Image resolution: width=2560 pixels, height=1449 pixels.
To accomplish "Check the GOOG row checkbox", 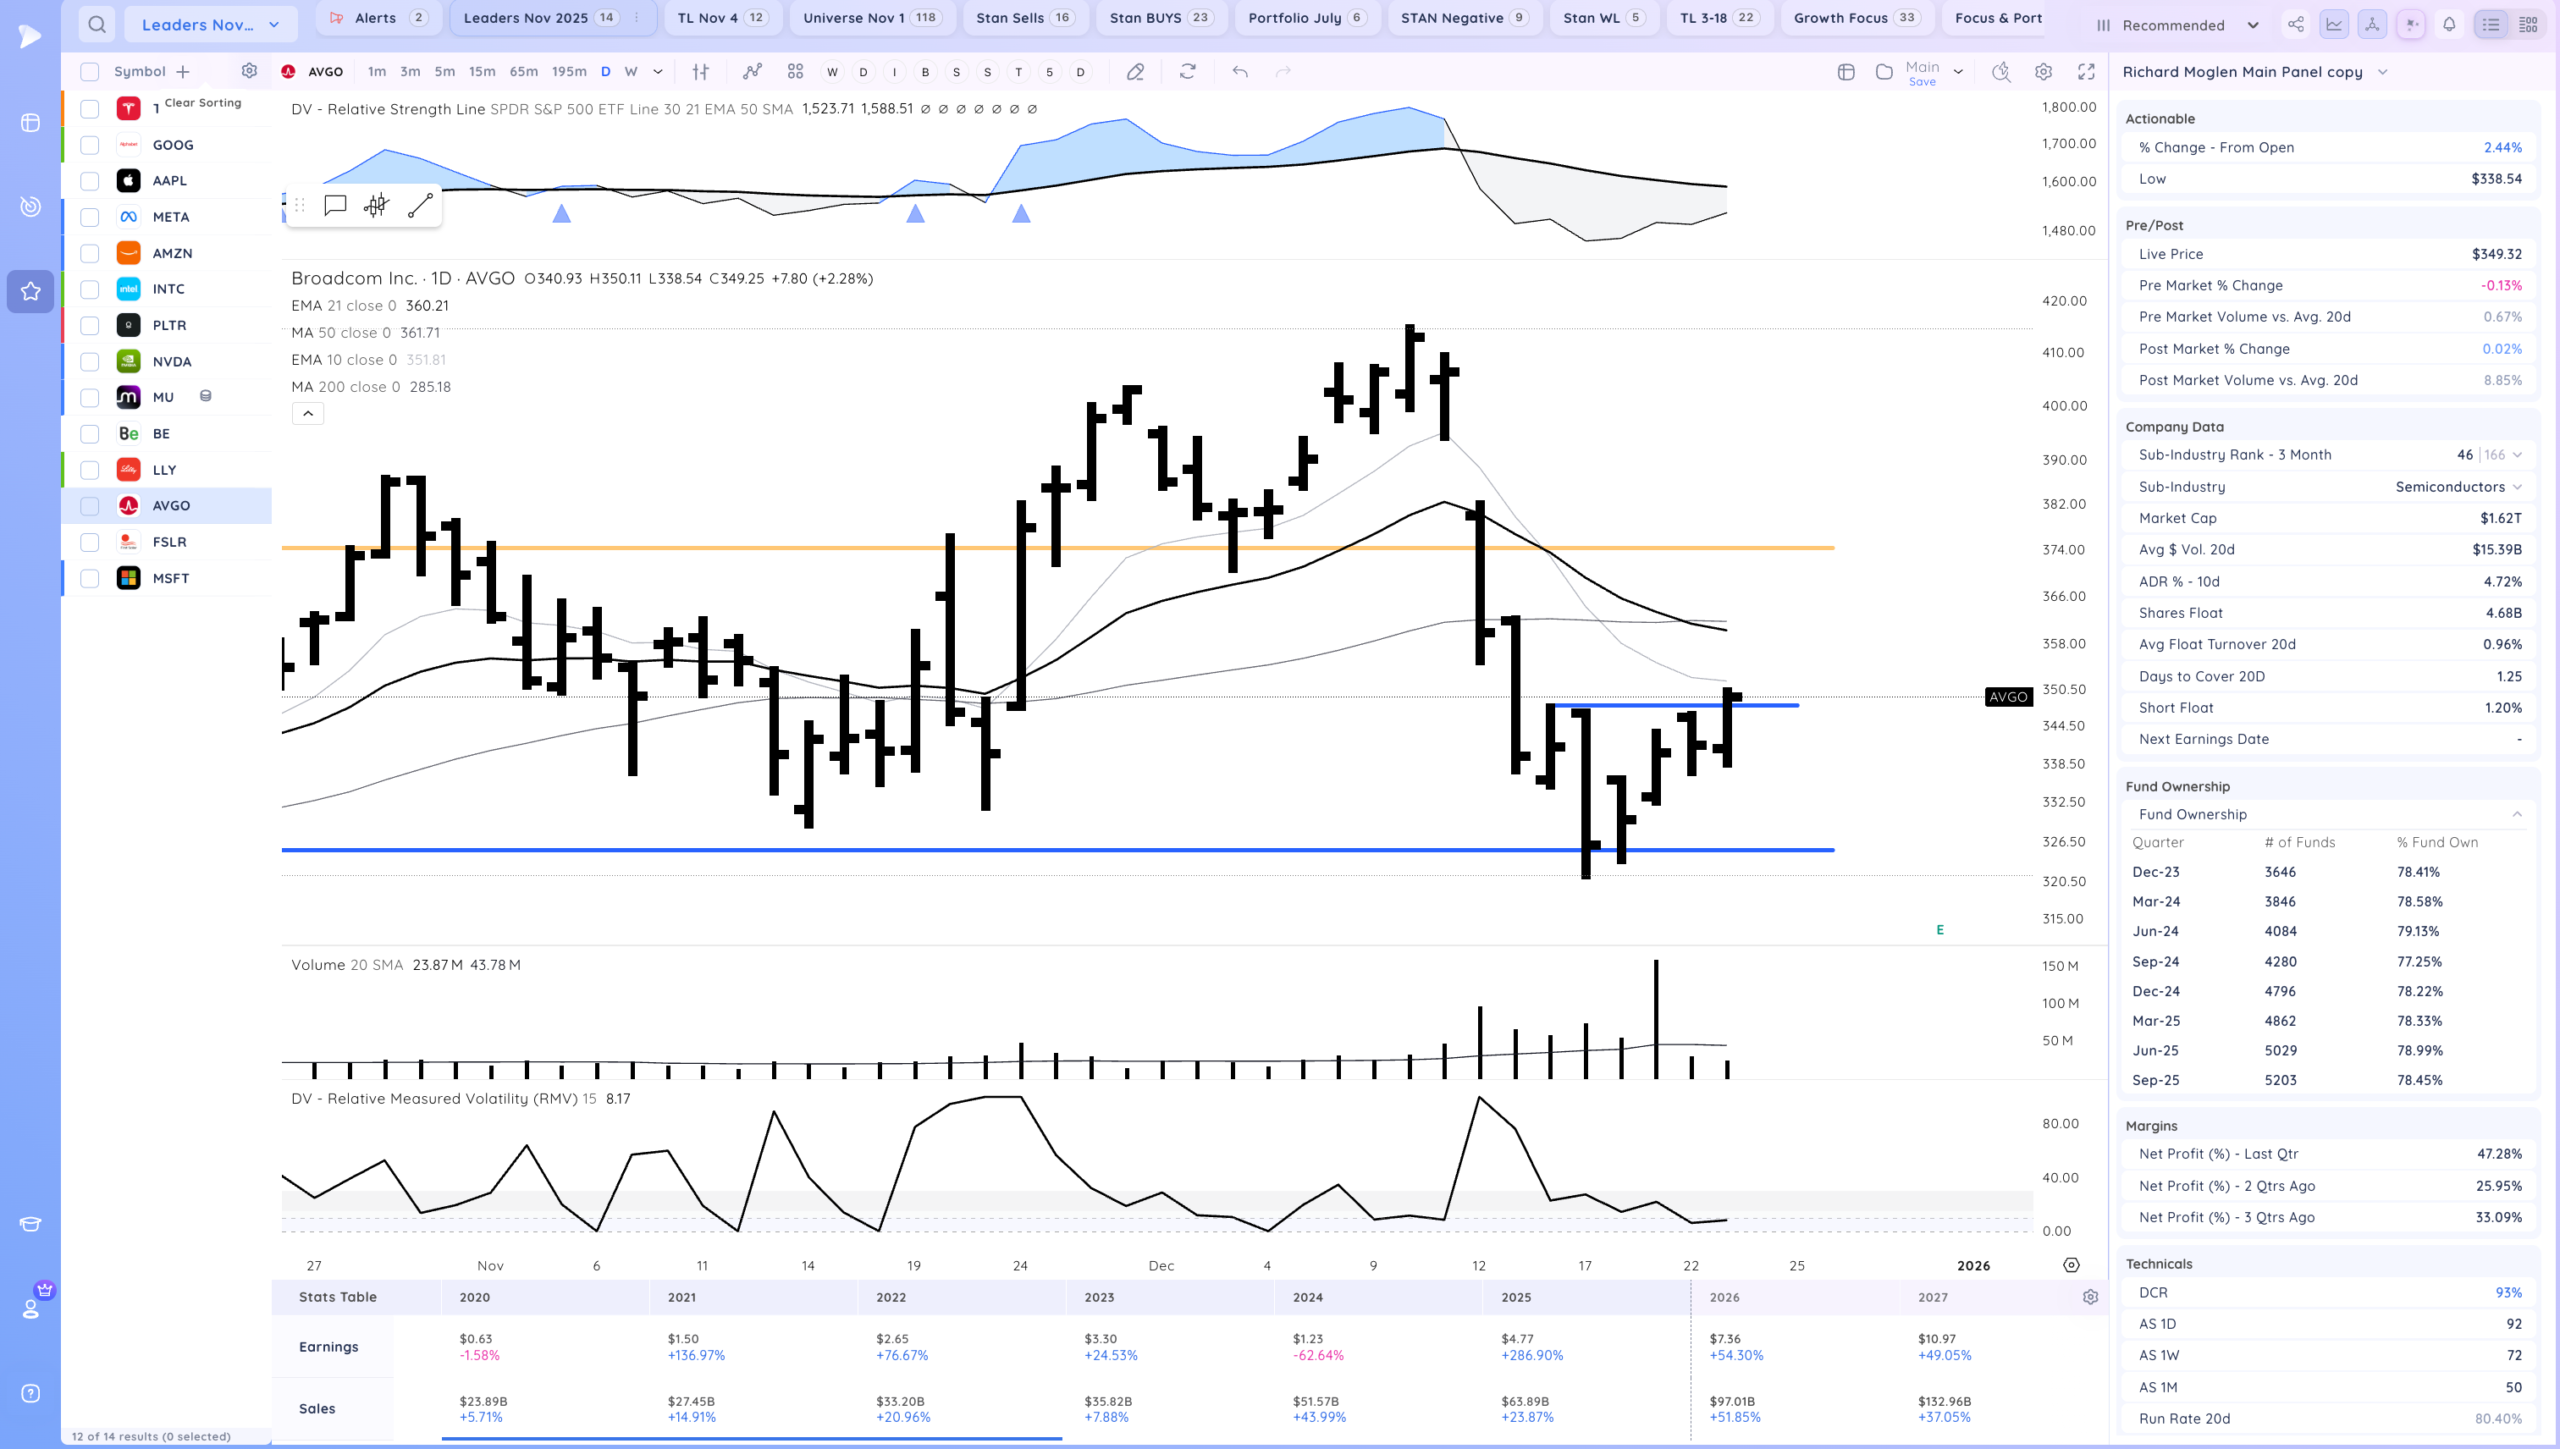I will (90, 145).
